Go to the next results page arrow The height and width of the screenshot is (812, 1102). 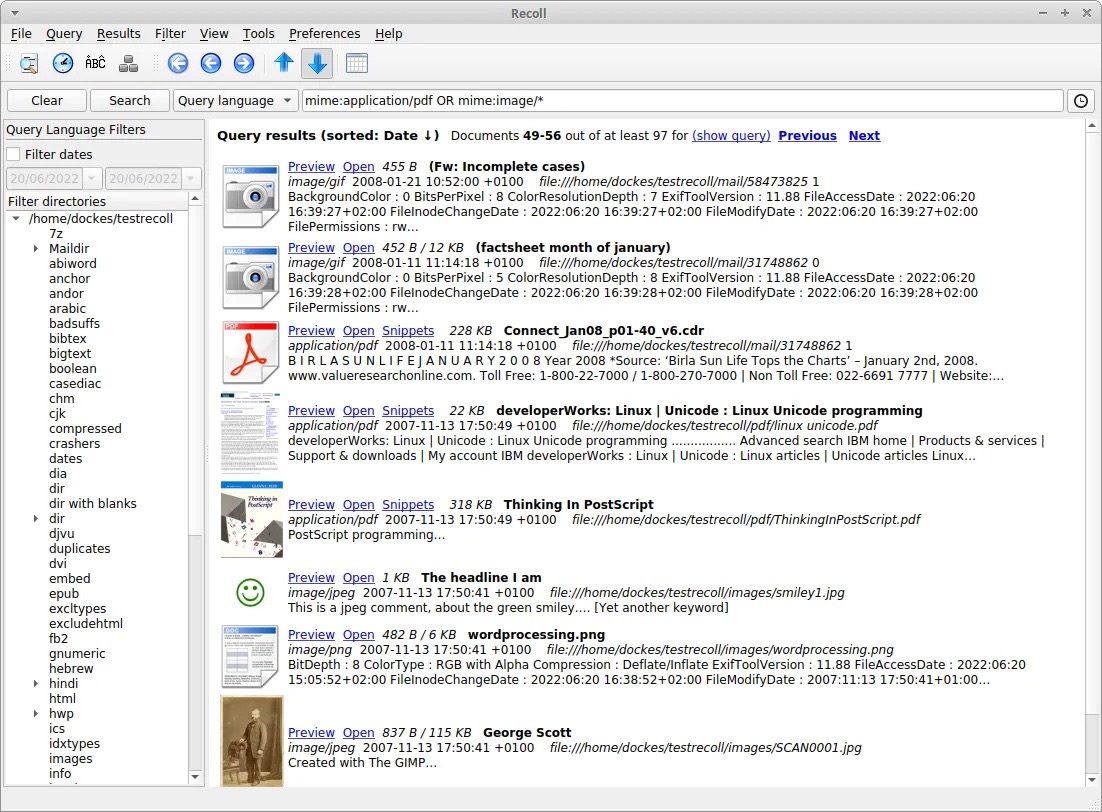(x=243, y=63)
